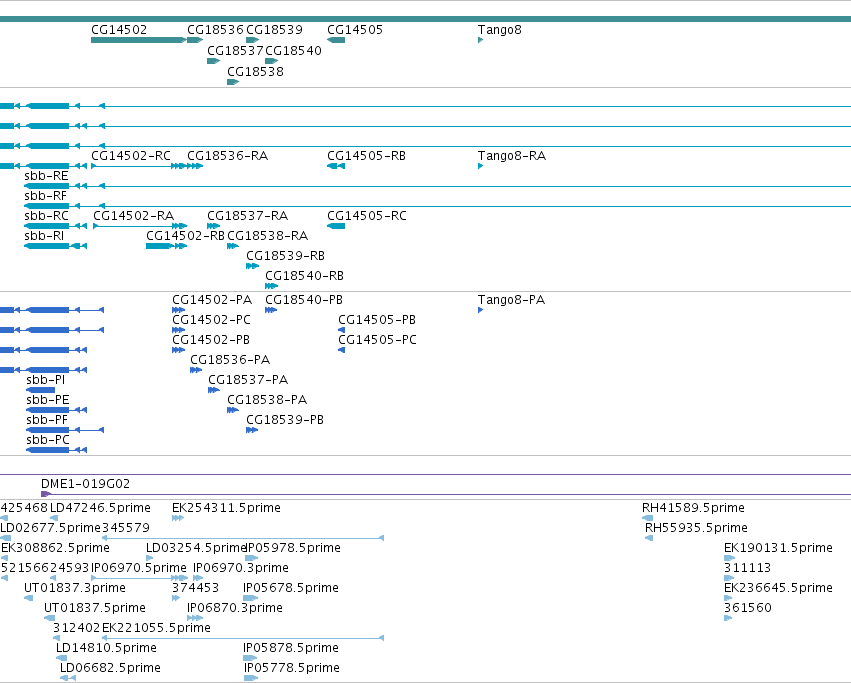The image size is (851, 683).
Task: Select the 361560 EST label
Action: (748, 608)
